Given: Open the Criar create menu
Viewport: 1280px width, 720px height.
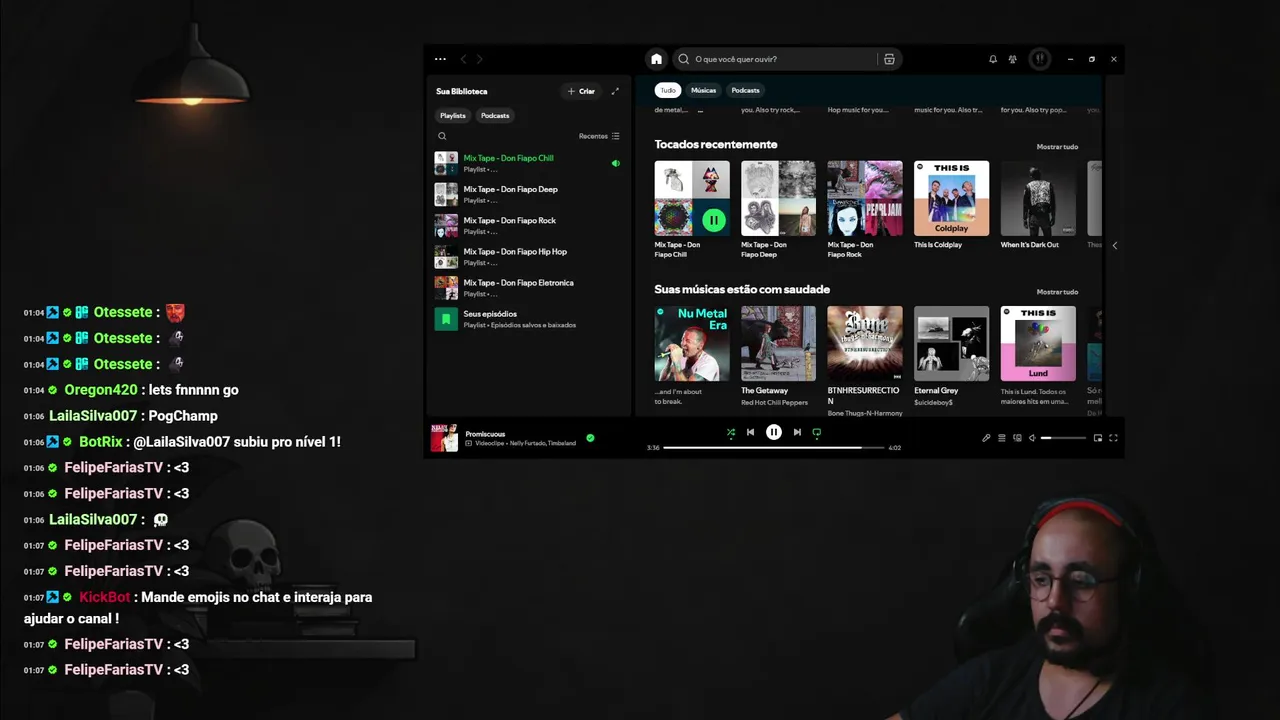Looking at the screenshot, I should pyautogui.click(x=581, y=91).
